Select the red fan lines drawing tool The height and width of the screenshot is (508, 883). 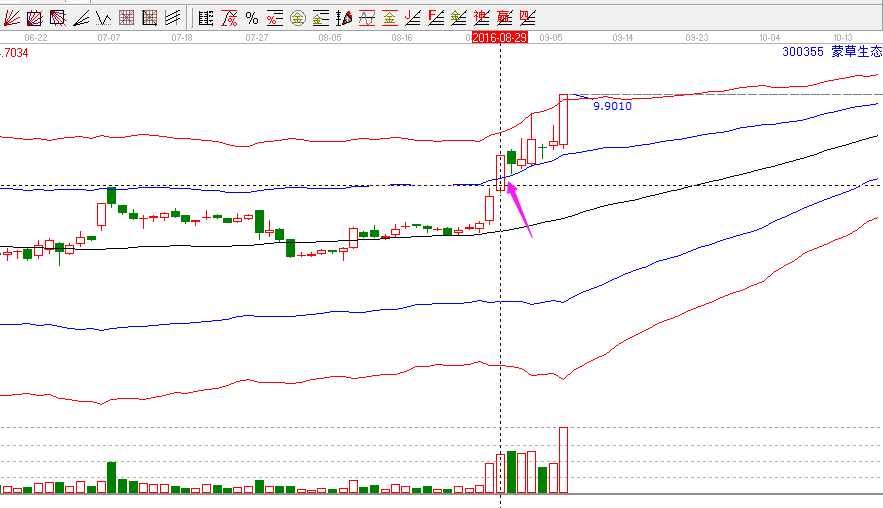[12, 18]
